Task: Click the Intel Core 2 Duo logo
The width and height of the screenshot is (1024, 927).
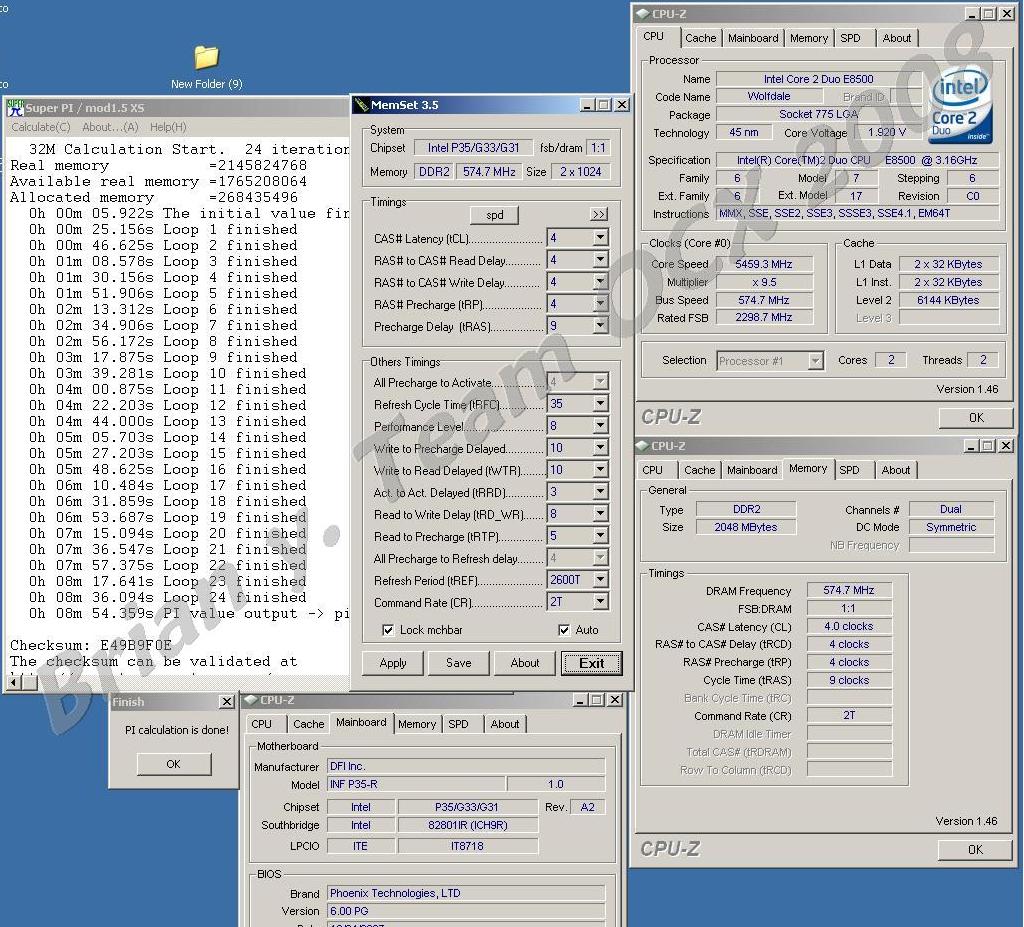Action: pos(960,105)
